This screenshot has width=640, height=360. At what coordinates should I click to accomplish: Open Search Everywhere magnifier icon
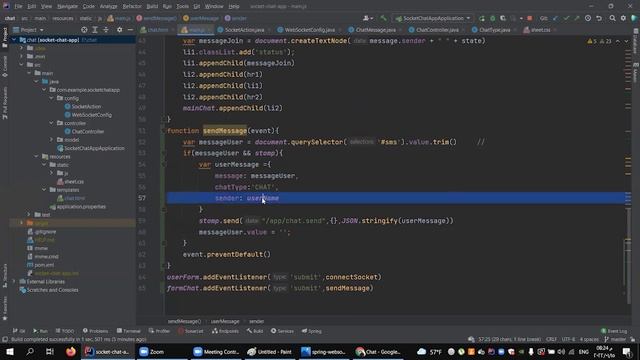click(x=613, y=18)
